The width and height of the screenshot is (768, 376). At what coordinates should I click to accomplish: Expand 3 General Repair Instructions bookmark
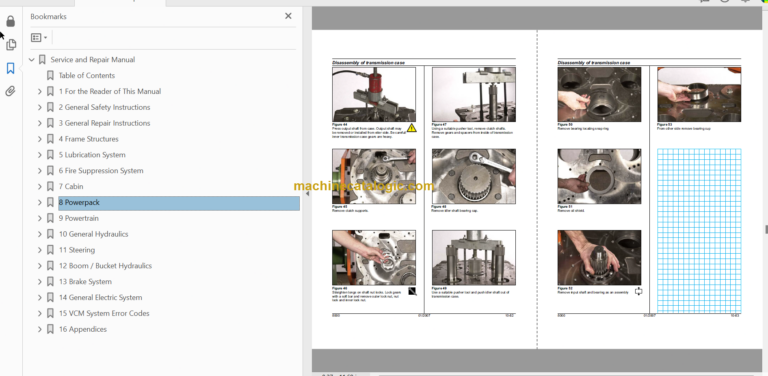coord(40,123)
